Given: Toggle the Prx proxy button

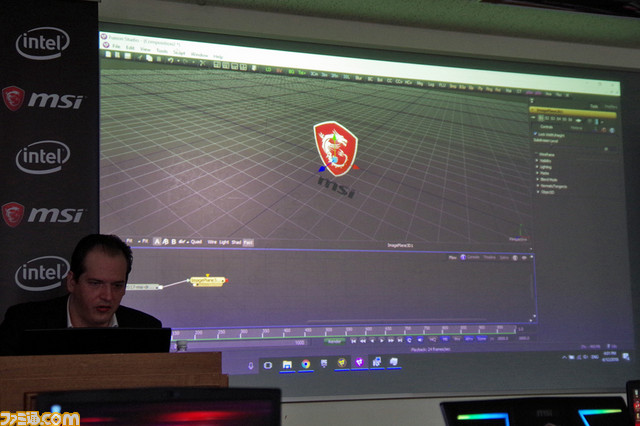Looking at the screenshot, I should pos(457,339).
